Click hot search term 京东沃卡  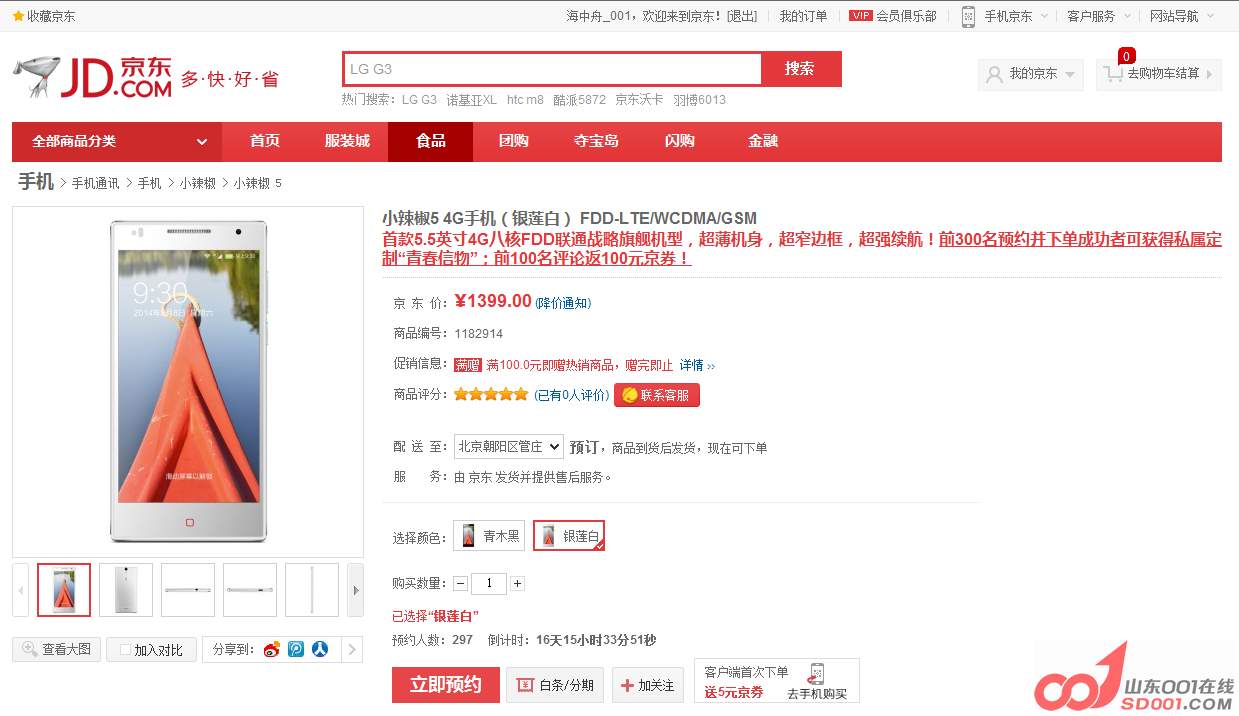tap(639, 100)
